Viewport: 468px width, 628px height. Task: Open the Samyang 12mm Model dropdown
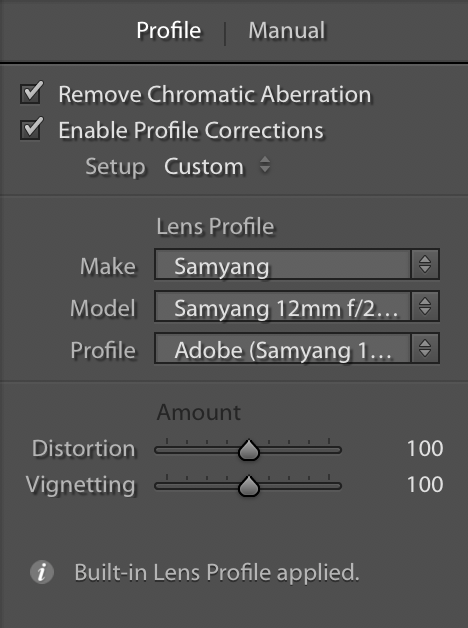[x=297, y=306]
